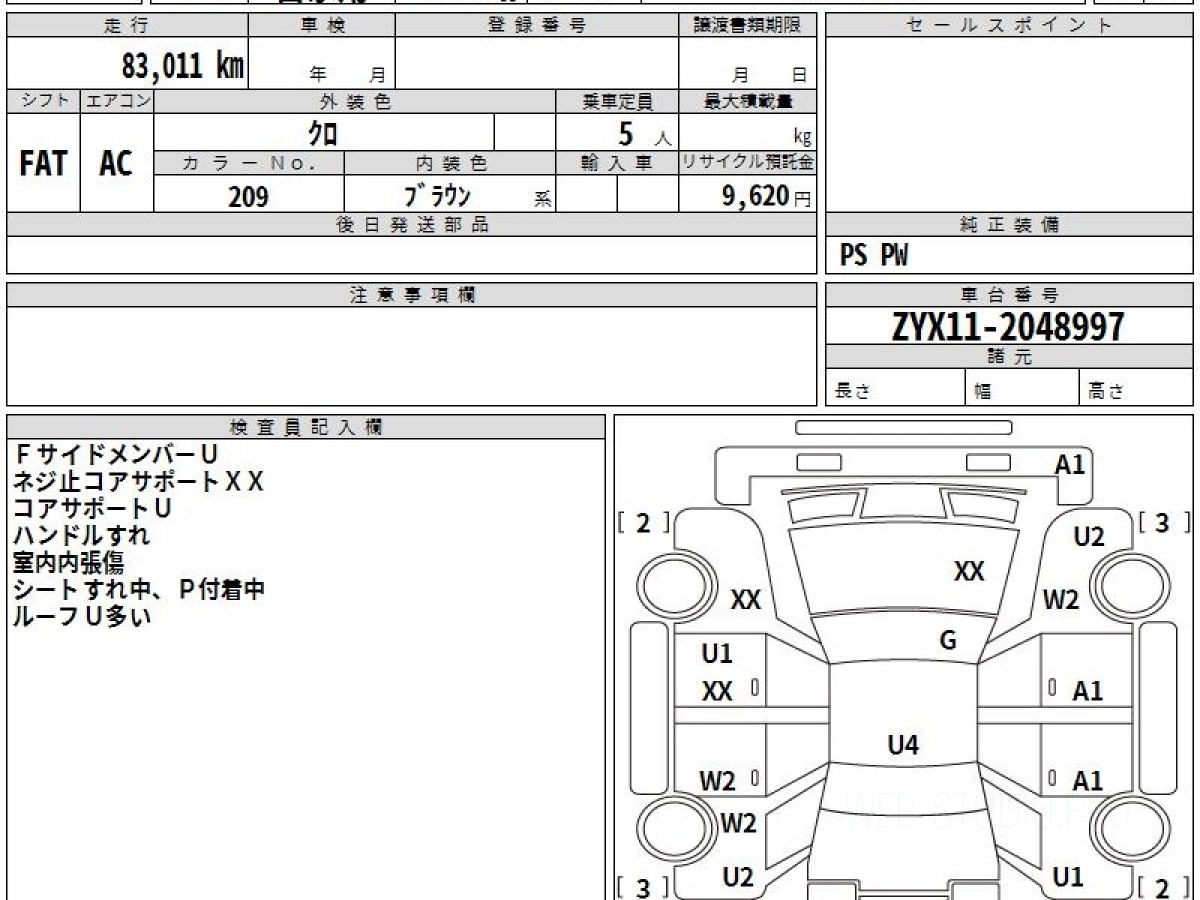Select inspector note ルーフU多い
This screenshot has width=1200, height=900.
(82, 616)
